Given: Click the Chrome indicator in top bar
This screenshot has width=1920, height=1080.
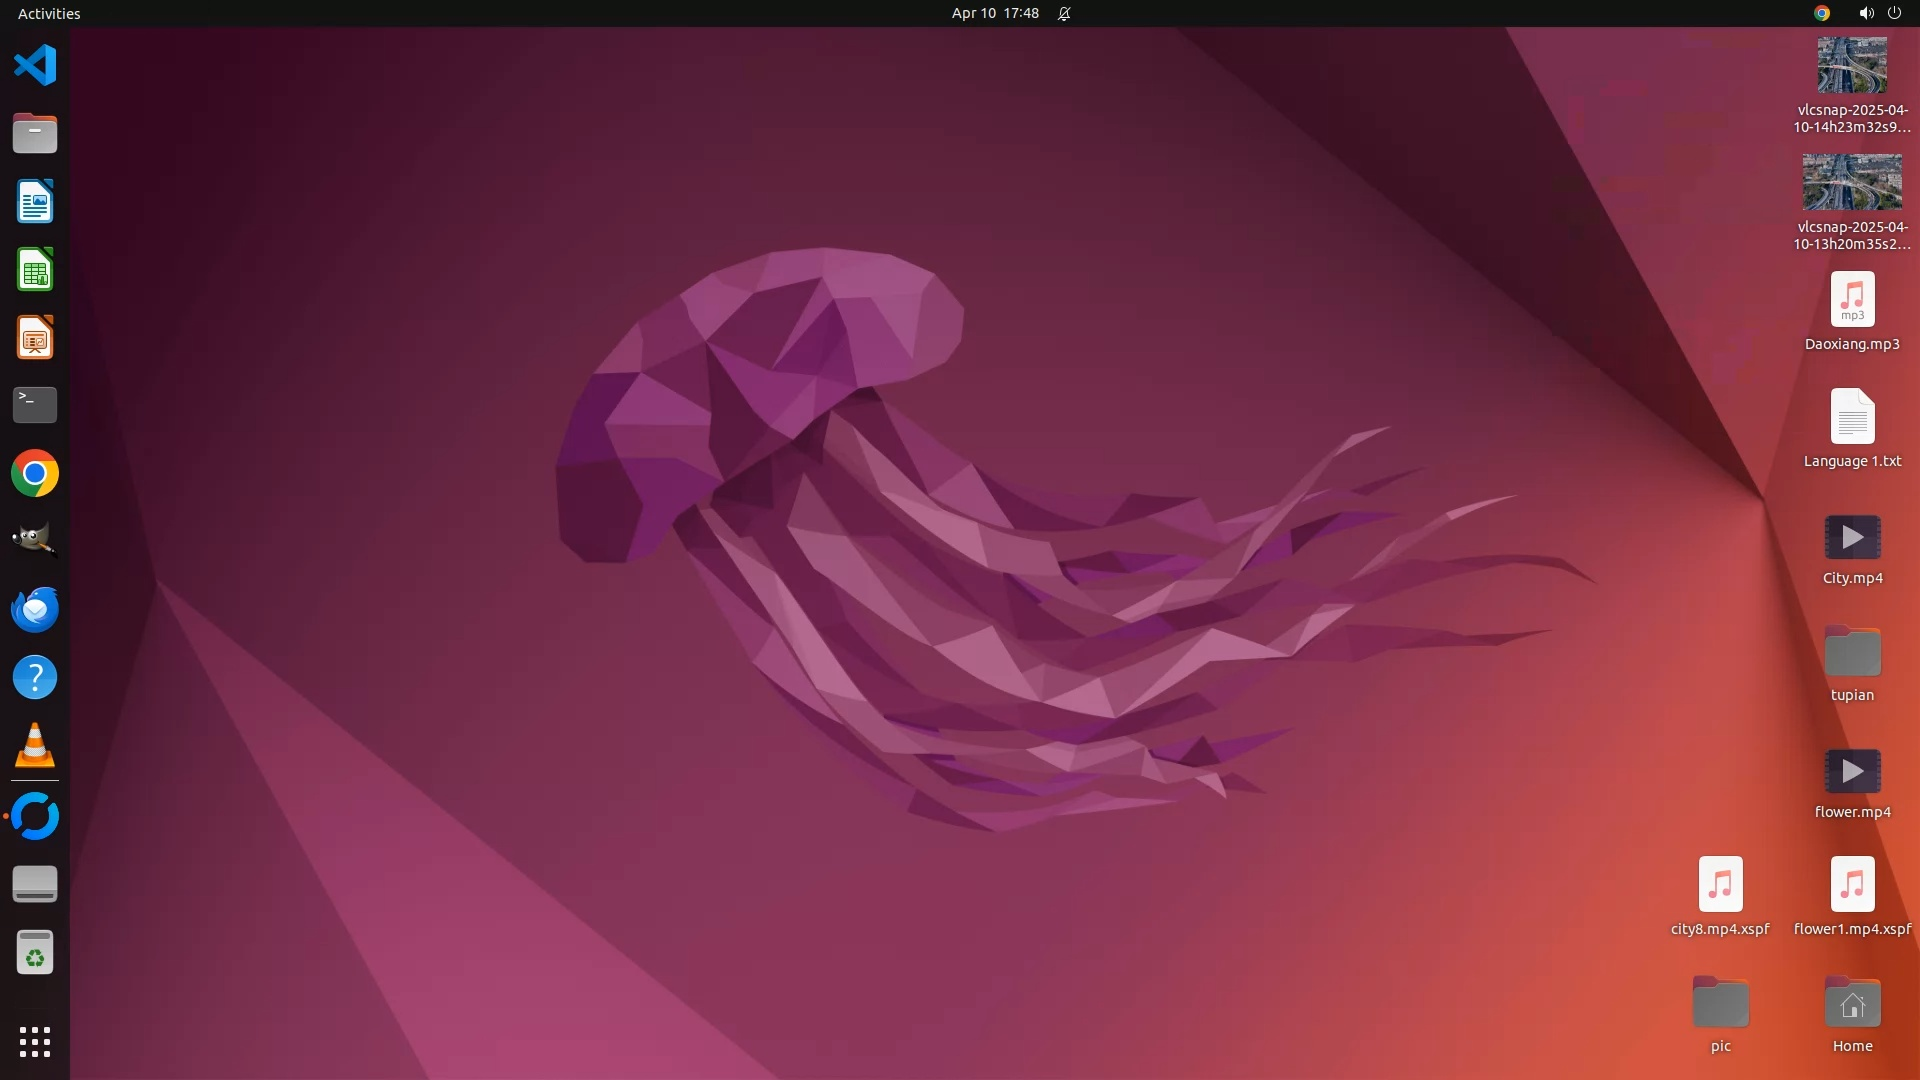Looking at the screenshot, I should coord(1822,13).
